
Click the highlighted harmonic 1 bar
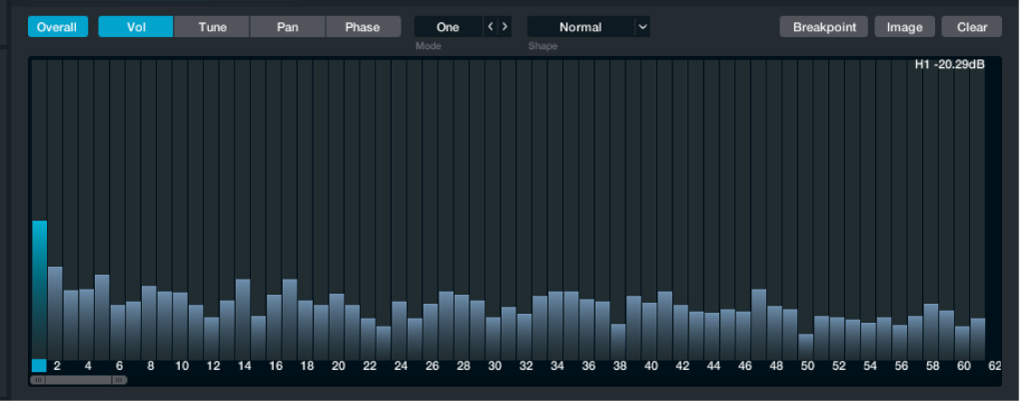(39, 288)
